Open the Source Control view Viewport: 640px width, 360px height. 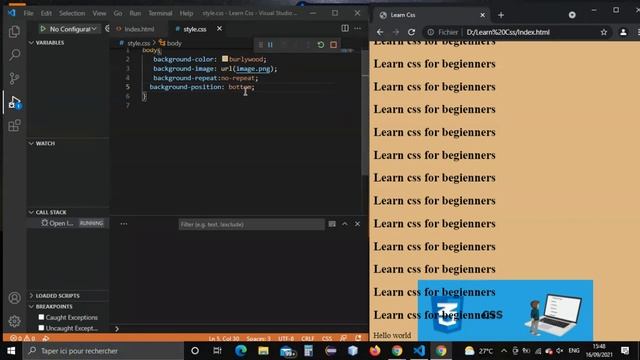pos(14,78)
